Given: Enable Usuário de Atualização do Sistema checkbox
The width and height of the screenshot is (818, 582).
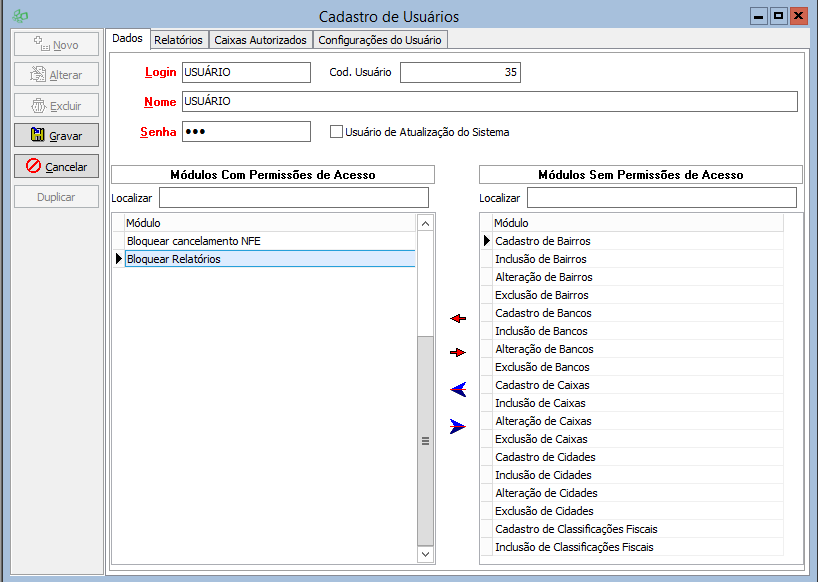Looking at the screenshot, I should pyautogui.click(x=337, y=131).
